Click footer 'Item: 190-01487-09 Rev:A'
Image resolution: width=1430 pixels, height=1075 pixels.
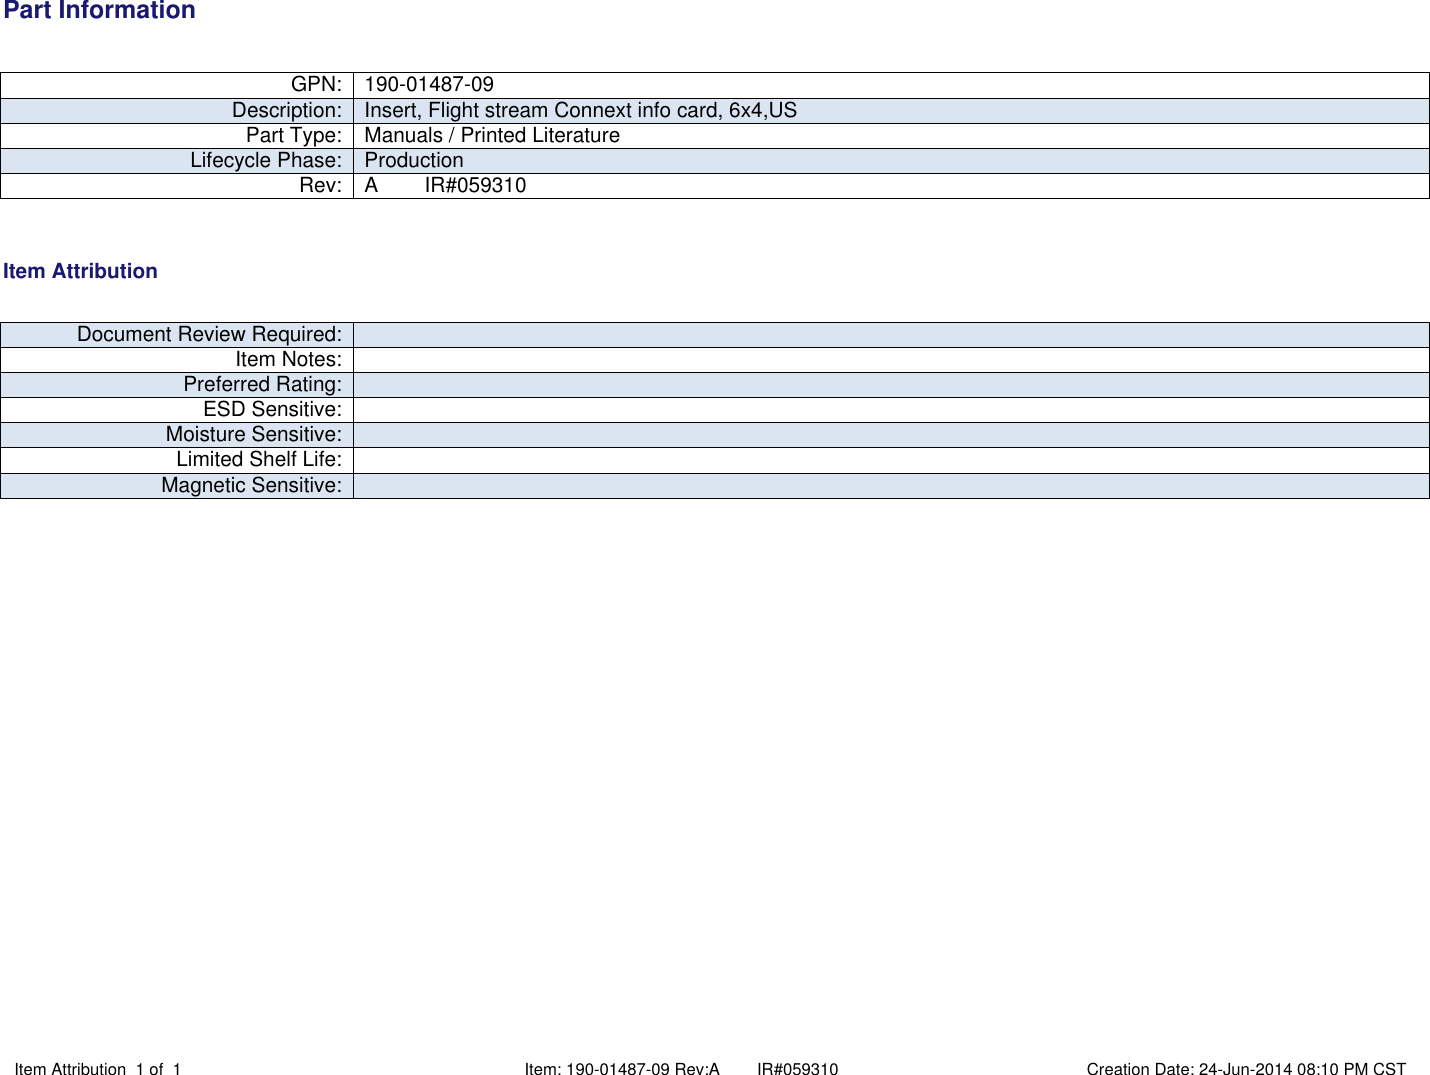622,1069
